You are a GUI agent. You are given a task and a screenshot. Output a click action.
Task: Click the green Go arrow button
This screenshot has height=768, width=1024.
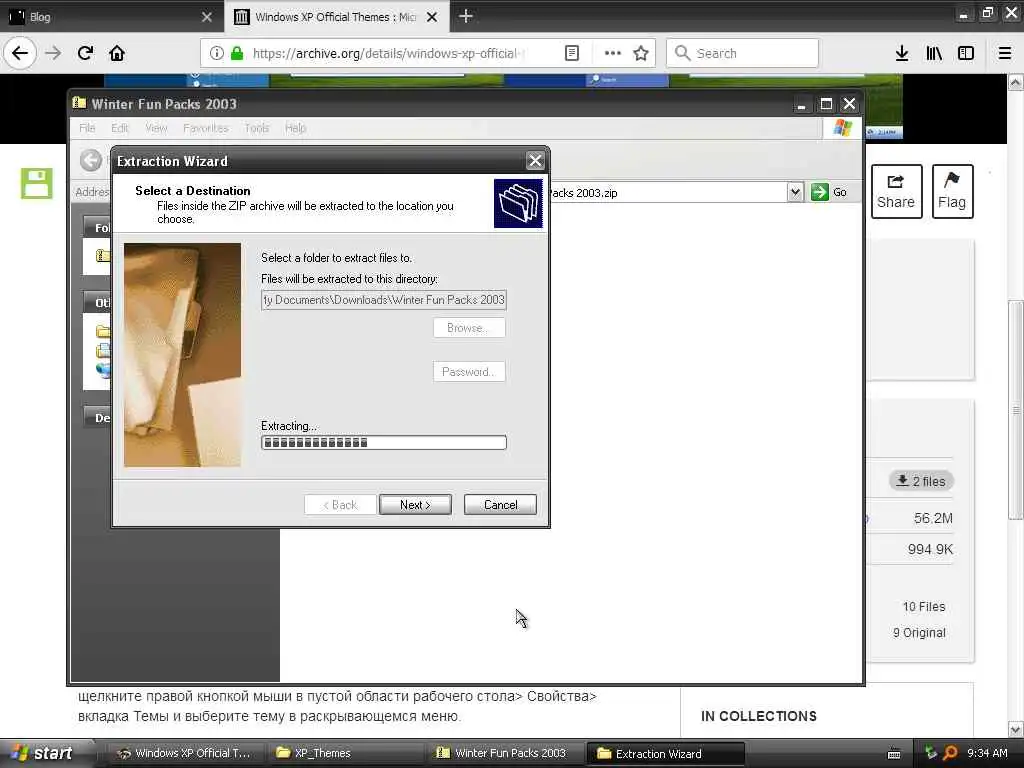[x=820, y=192]
